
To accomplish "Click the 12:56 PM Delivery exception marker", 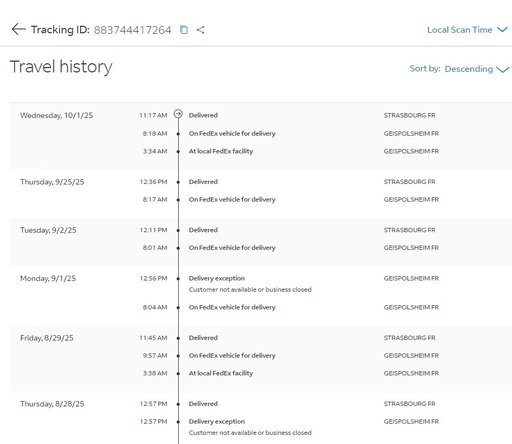I will 178,279.
